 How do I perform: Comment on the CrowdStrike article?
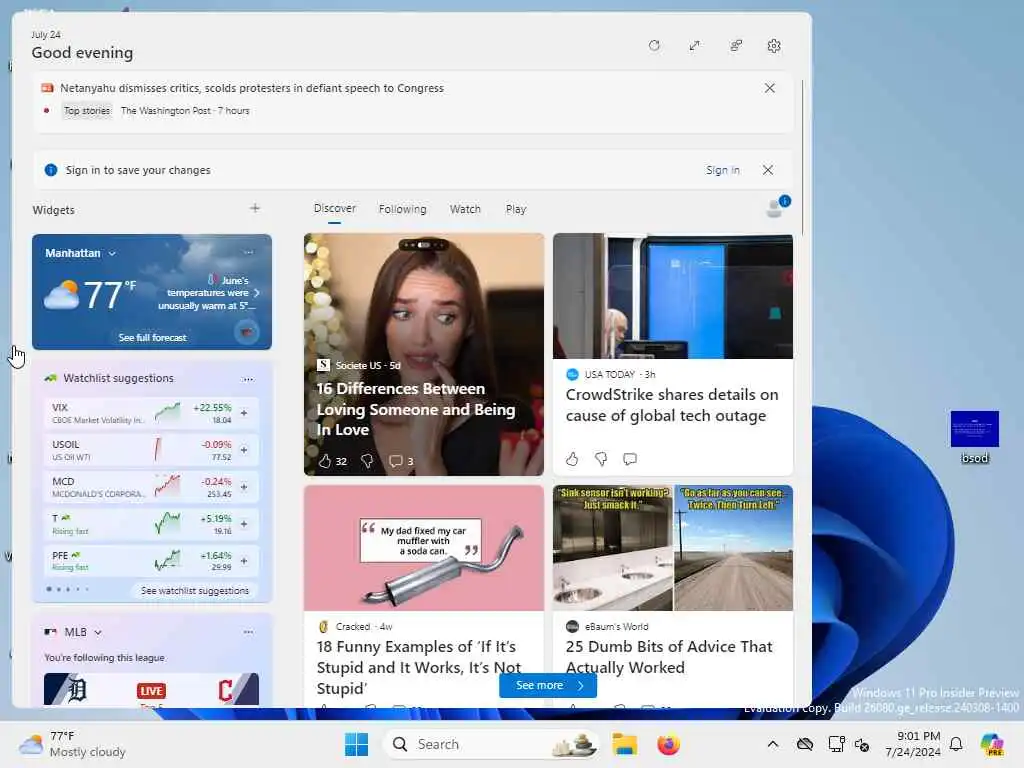[x=630, y=459]
